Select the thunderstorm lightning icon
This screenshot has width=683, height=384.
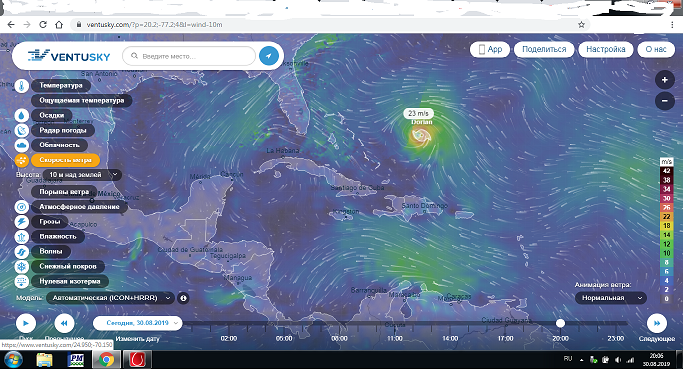click(21, 222)
